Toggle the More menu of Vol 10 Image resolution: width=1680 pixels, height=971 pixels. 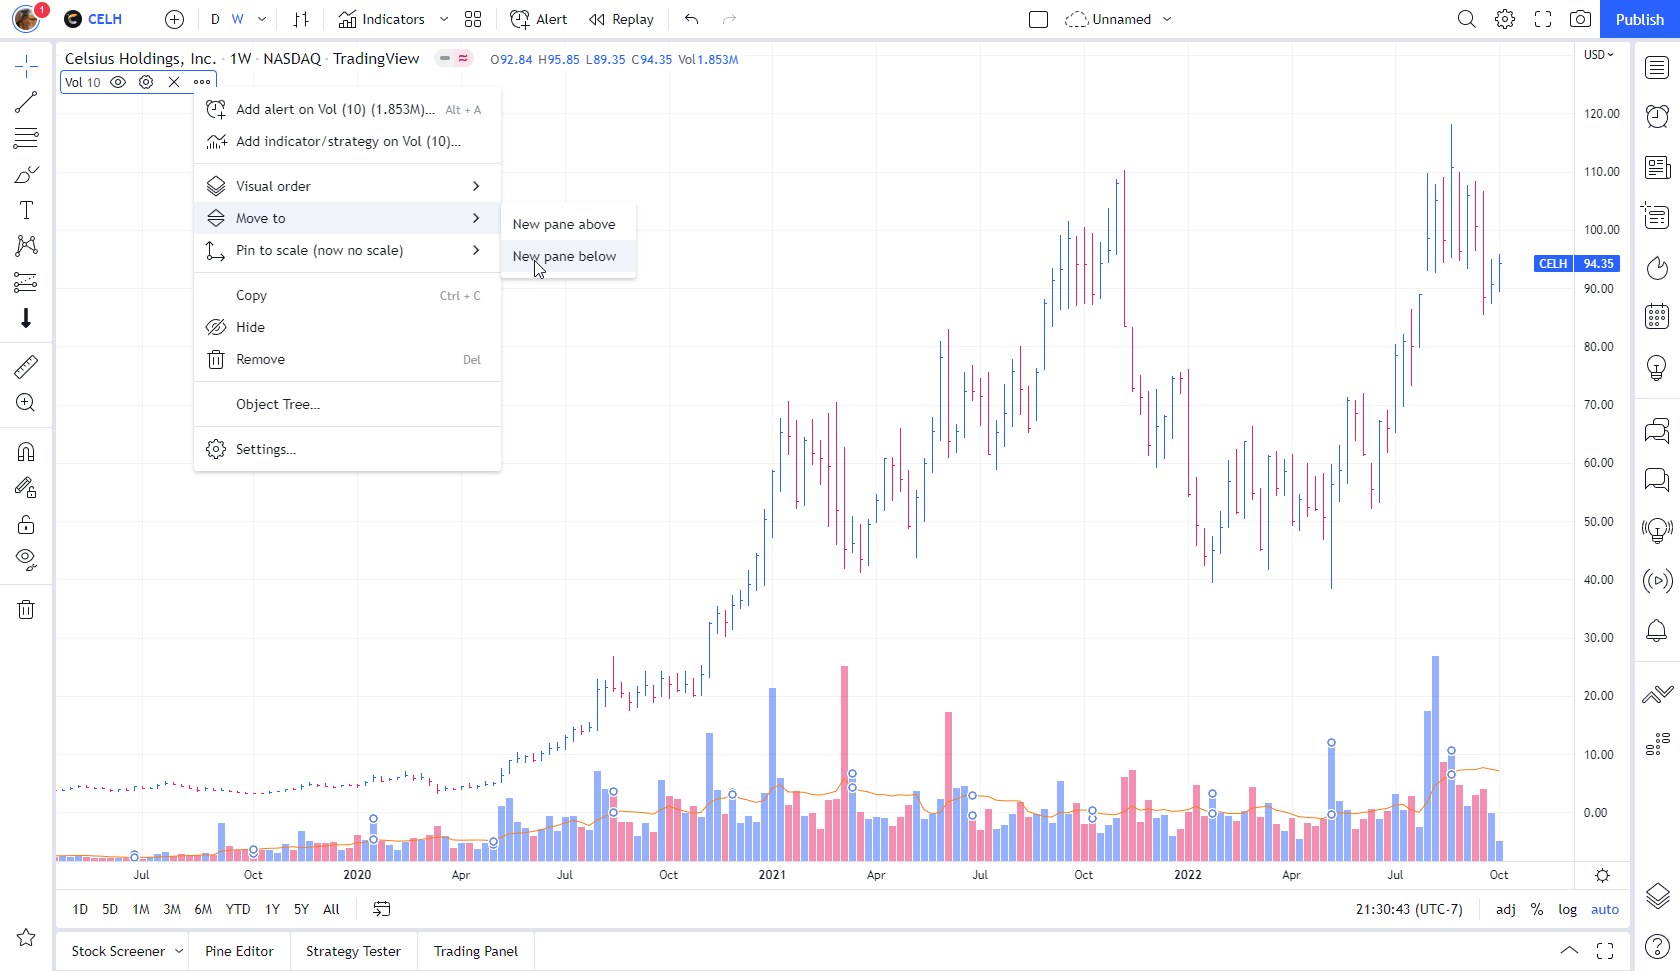pos(202,82)
